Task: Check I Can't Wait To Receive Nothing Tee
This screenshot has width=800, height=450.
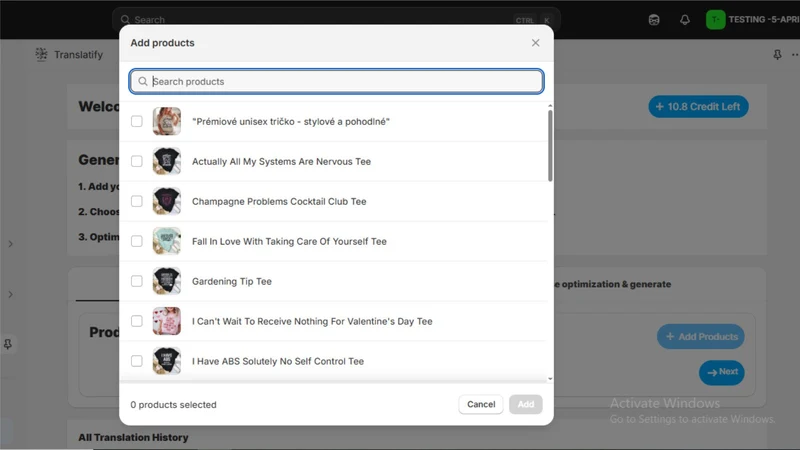Action: tap(137, 321)
